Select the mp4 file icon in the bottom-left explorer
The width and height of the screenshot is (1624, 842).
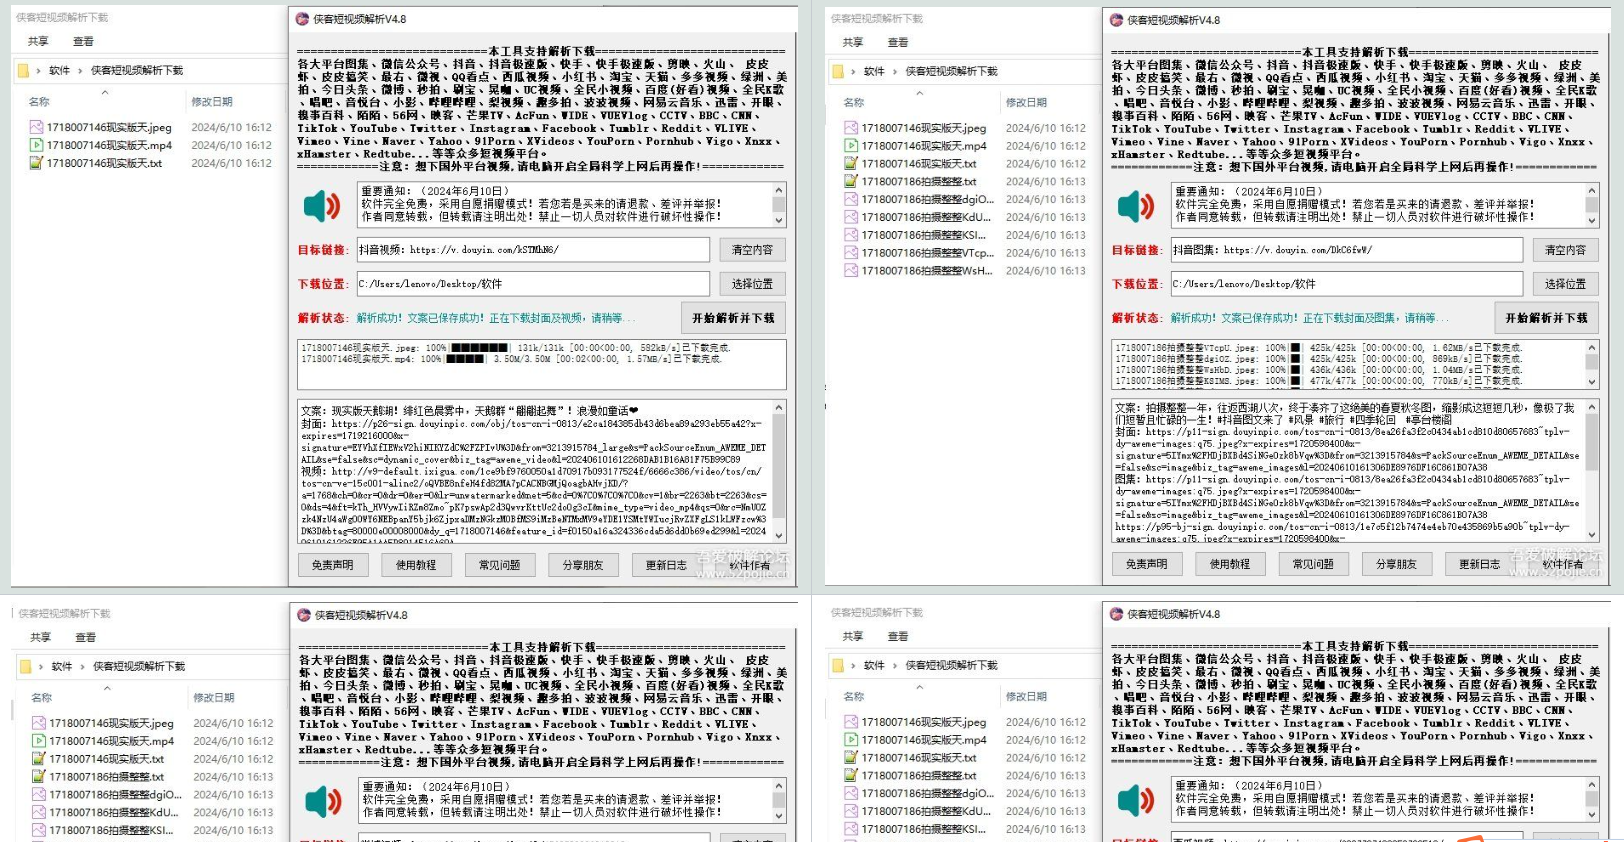point(39,741)
